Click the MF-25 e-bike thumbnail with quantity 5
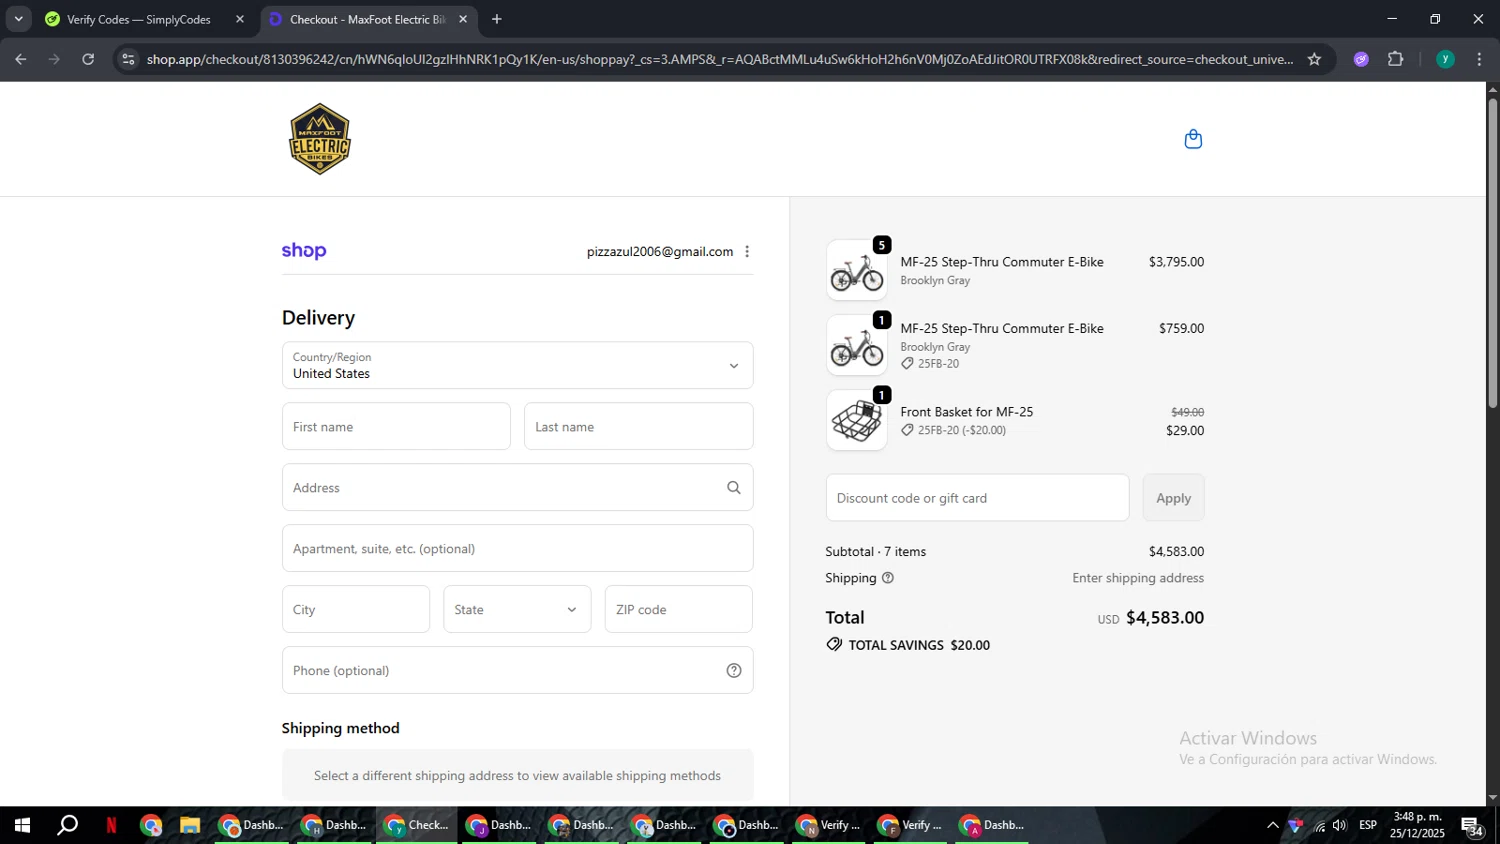This screenshot has height=844, width=1500. (x=857, y=270)
